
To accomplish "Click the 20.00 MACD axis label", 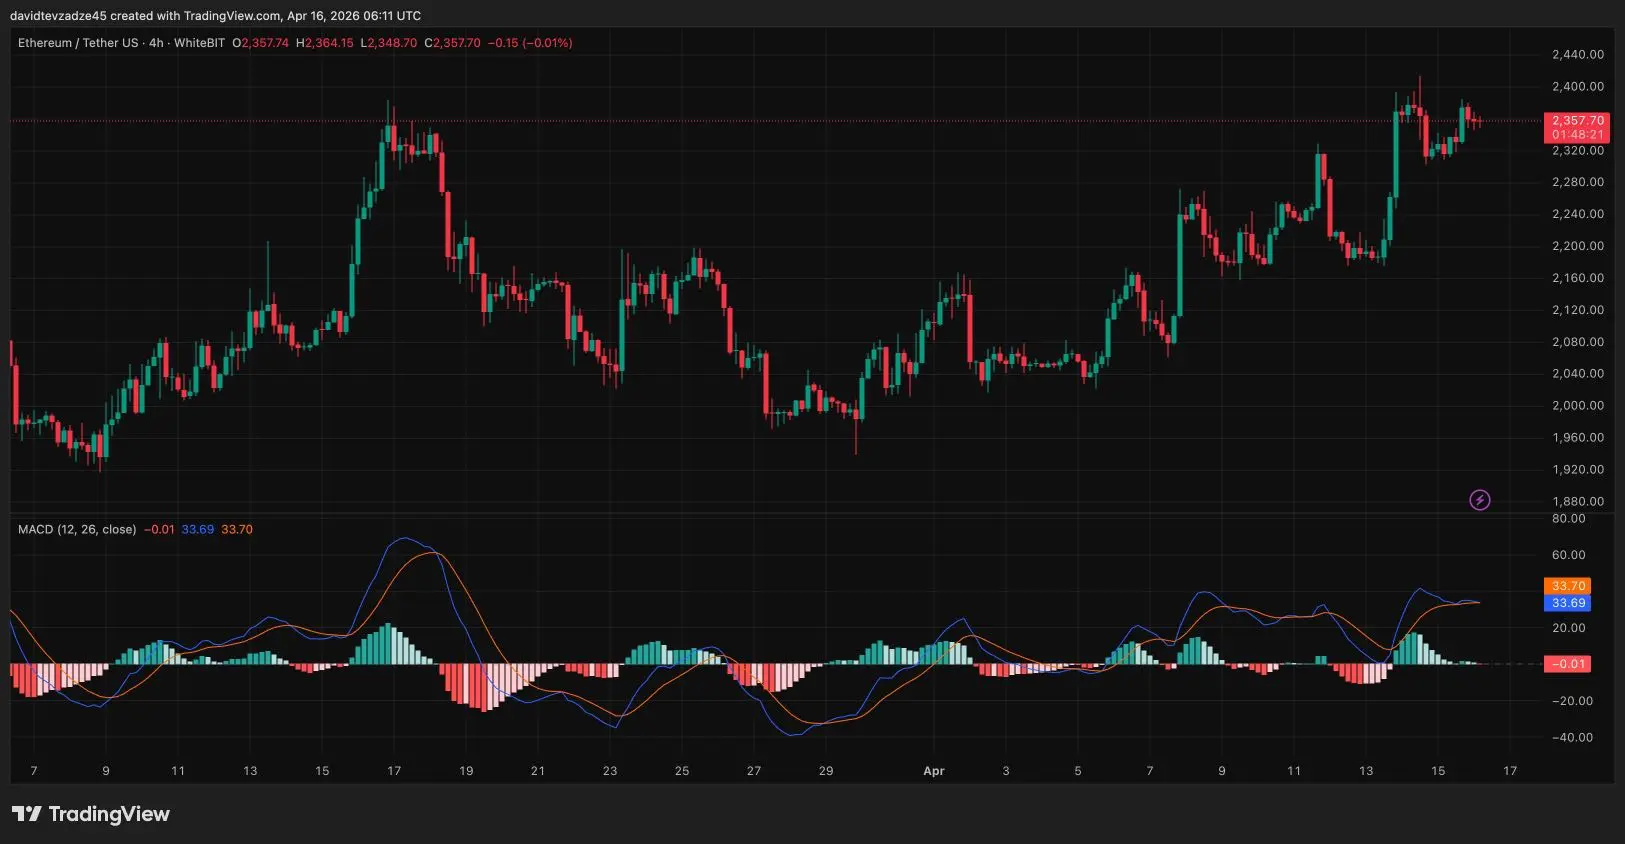I will click(1569, 628).
